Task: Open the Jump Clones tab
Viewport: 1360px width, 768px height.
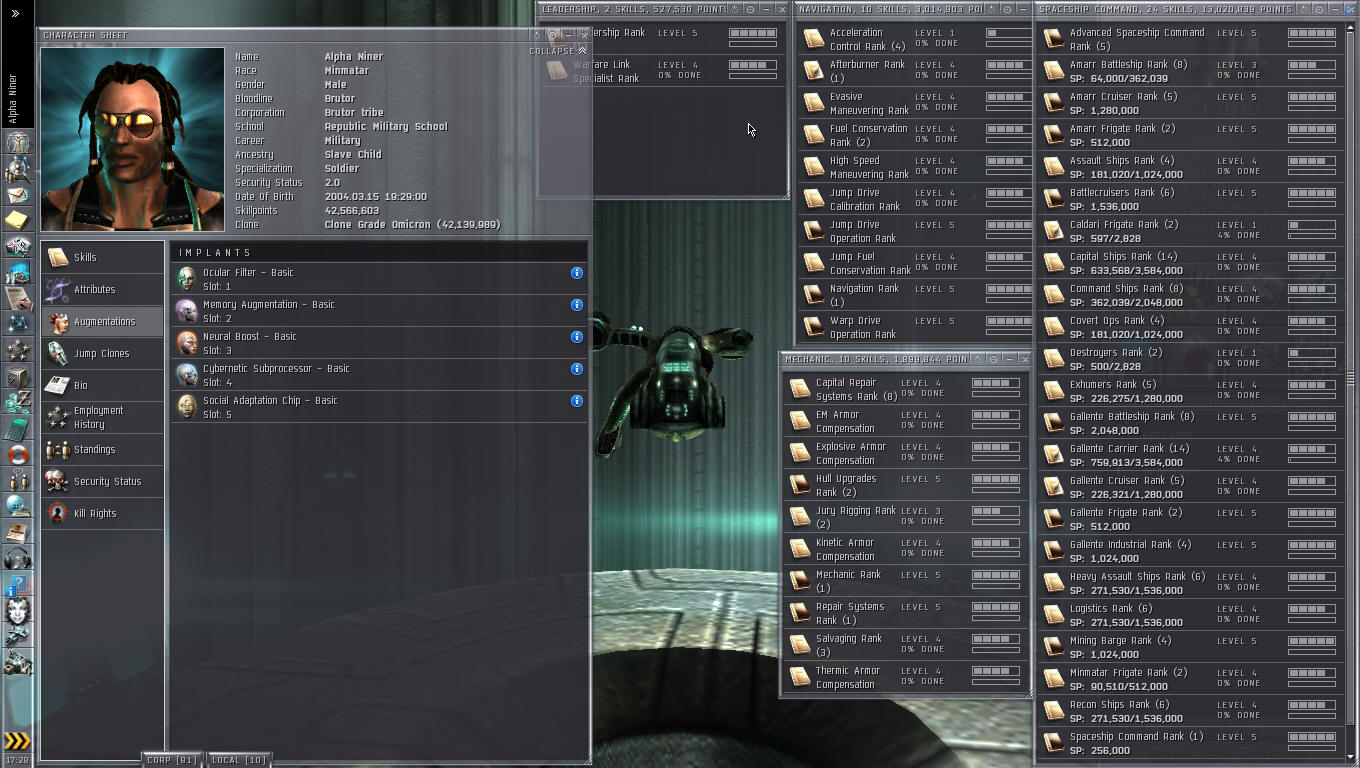Action: tap(102, 353)
